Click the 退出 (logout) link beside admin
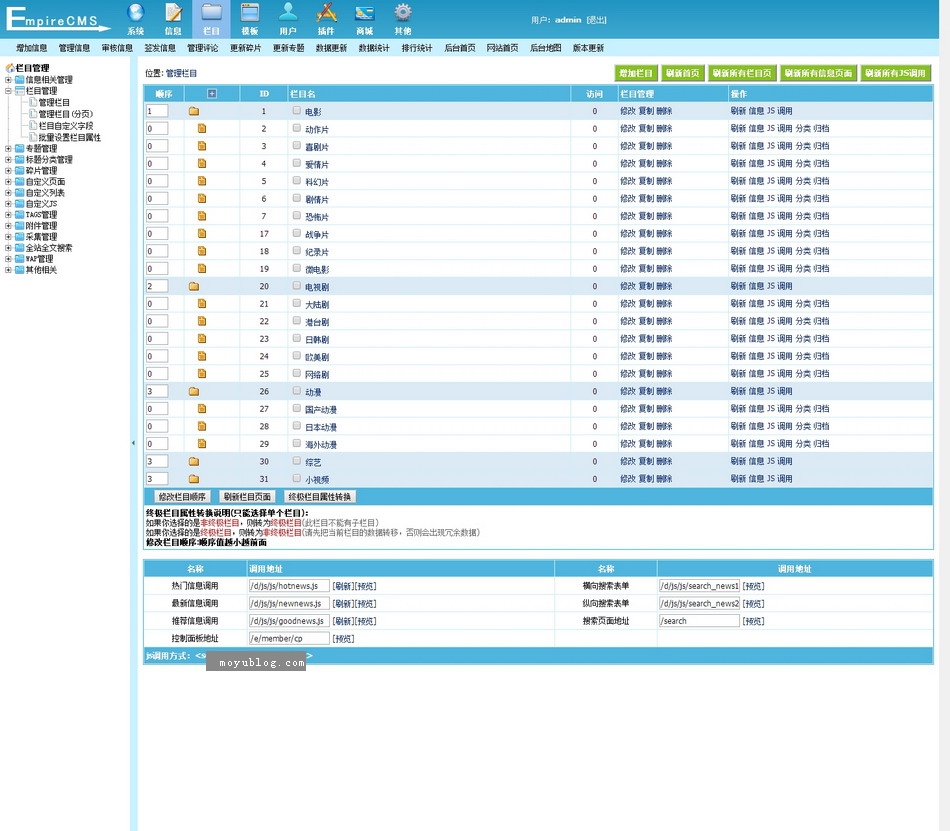The height and width of the screenshot is (831, 950). pyautogui.click(x=596, y=20)
